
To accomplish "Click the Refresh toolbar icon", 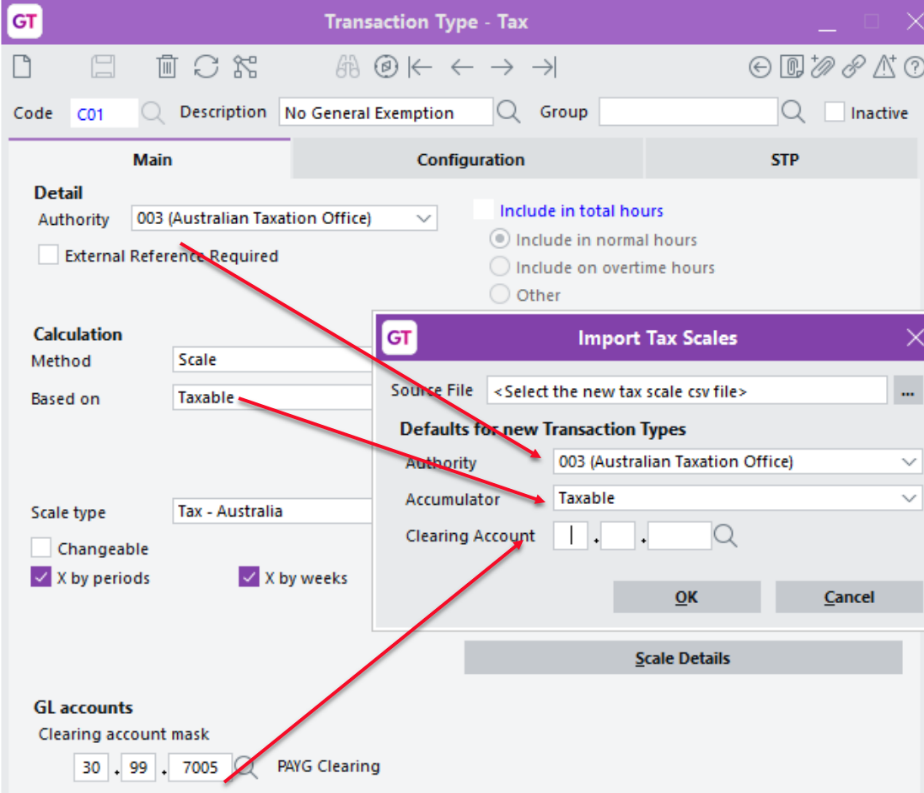I will 206,67.
